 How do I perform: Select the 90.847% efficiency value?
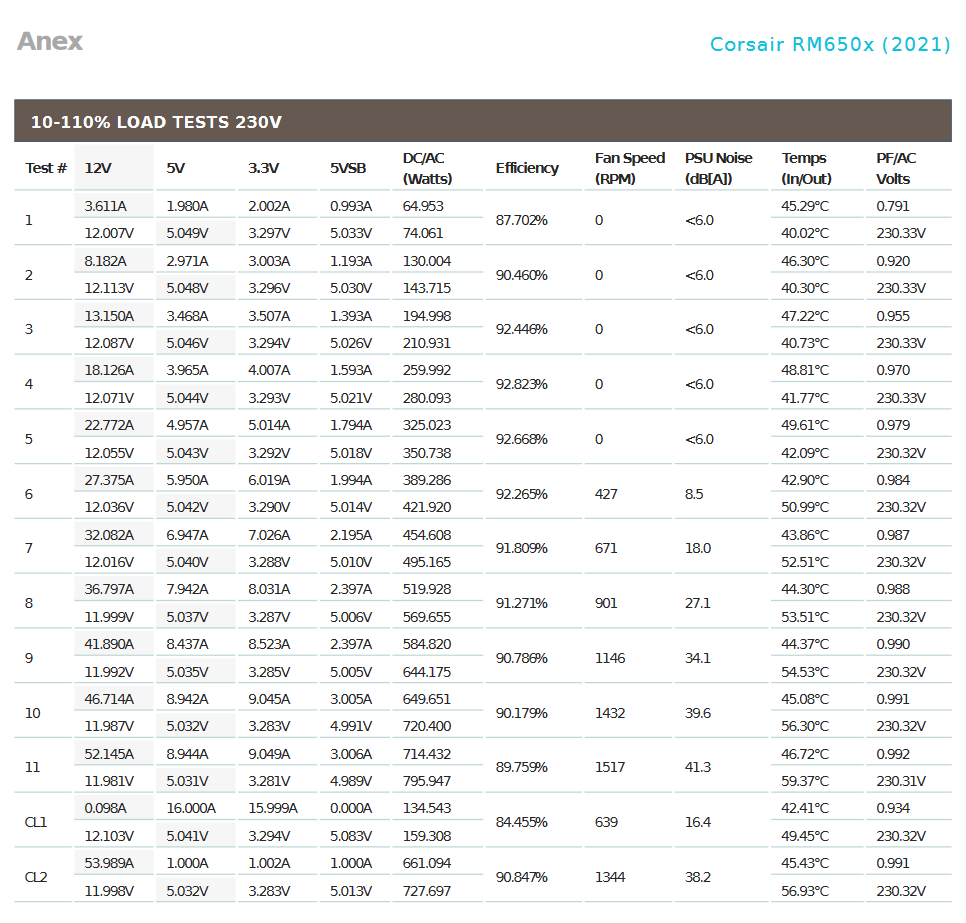click(521, 877)
